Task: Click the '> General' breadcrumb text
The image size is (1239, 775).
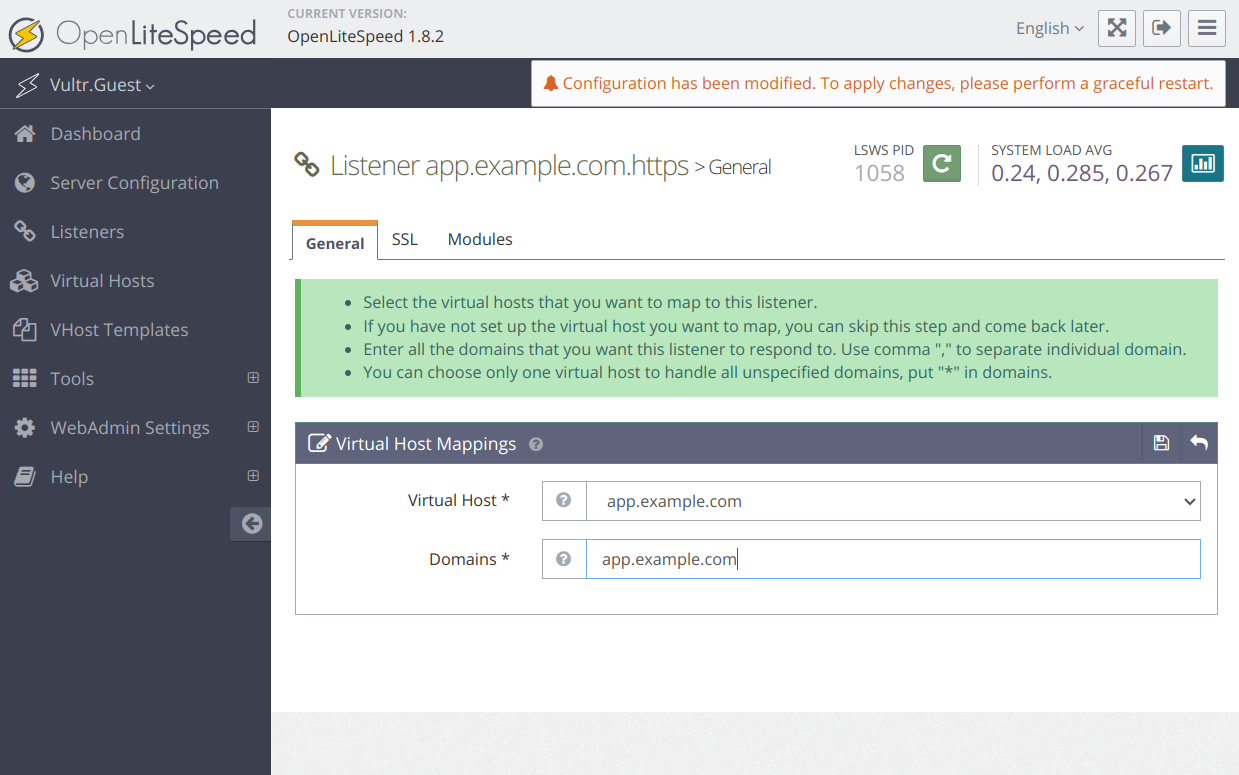Action: pos(733,167)
